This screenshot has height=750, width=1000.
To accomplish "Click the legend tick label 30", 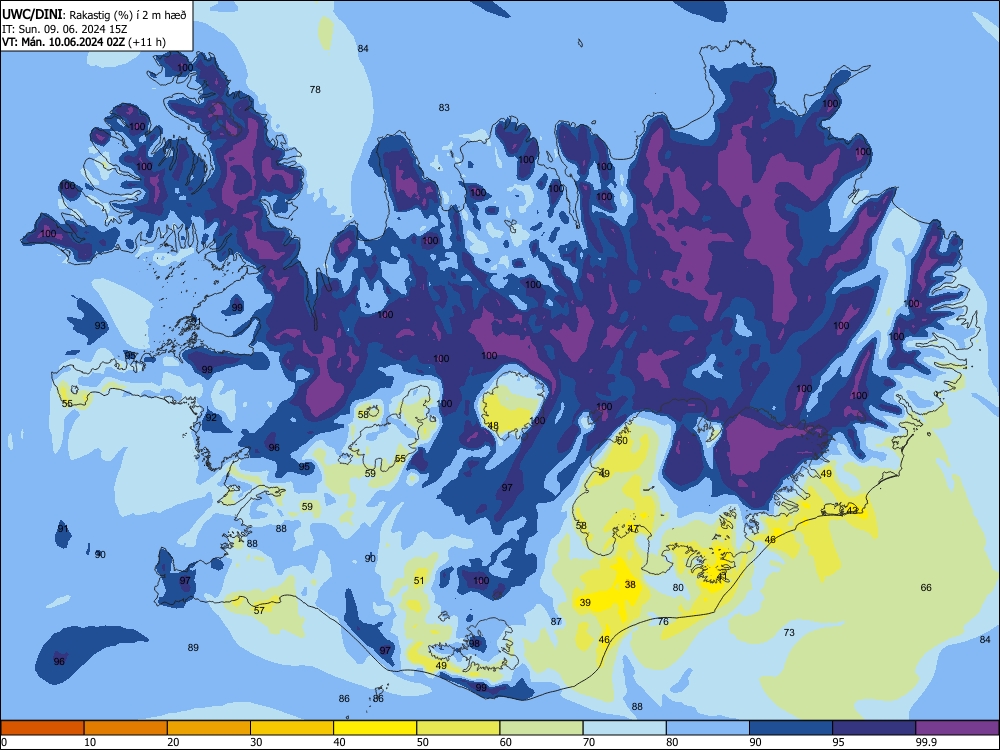I will 256,742.
